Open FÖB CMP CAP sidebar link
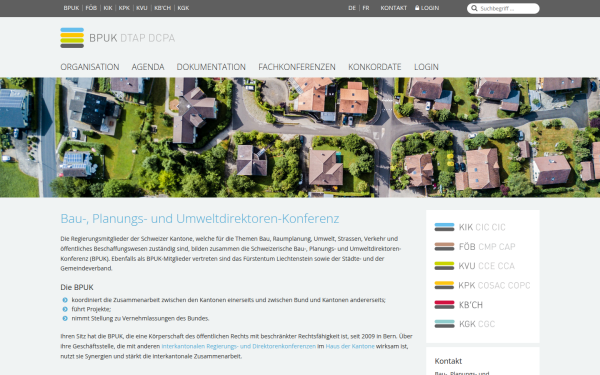This screenshot has height=375, width=600. 487,247
